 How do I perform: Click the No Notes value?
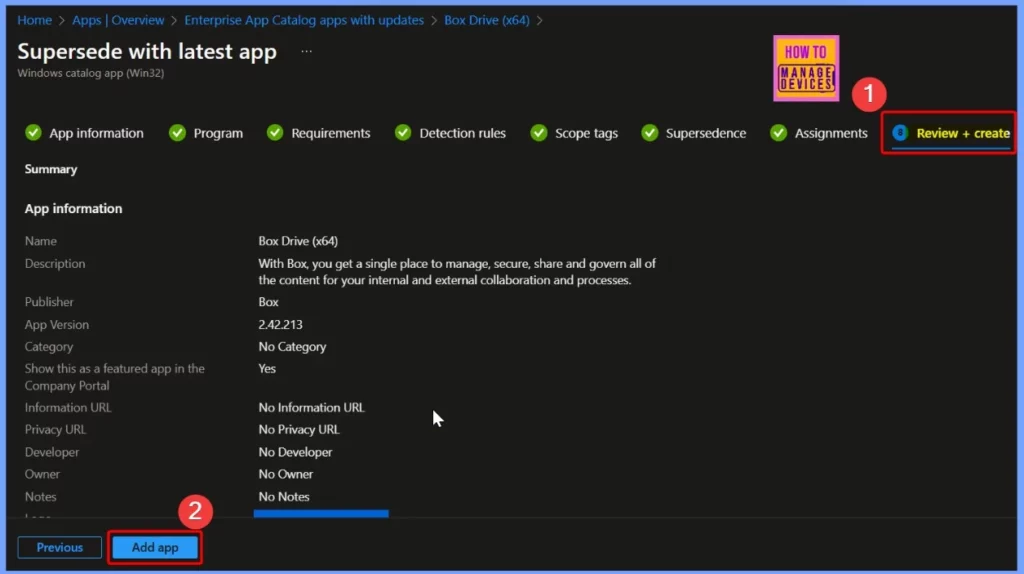pos(284,497)
